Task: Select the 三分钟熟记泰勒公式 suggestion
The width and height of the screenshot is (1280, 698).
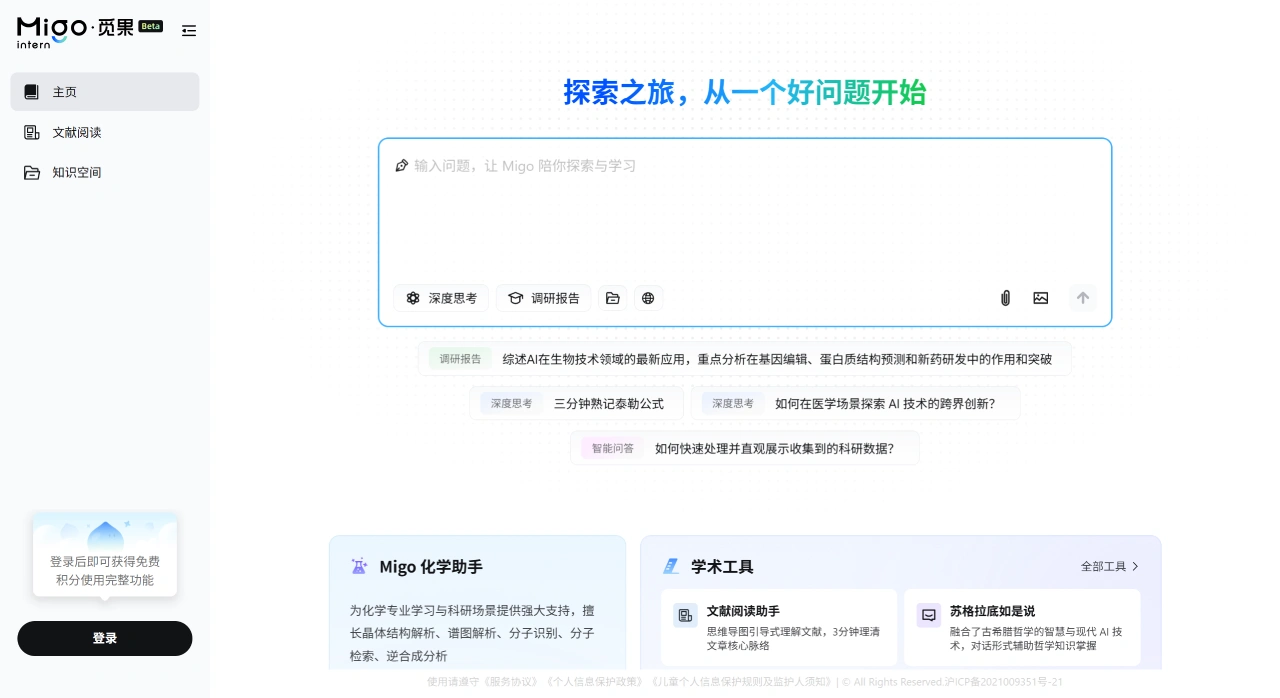Action: click(x=577, y=403)
